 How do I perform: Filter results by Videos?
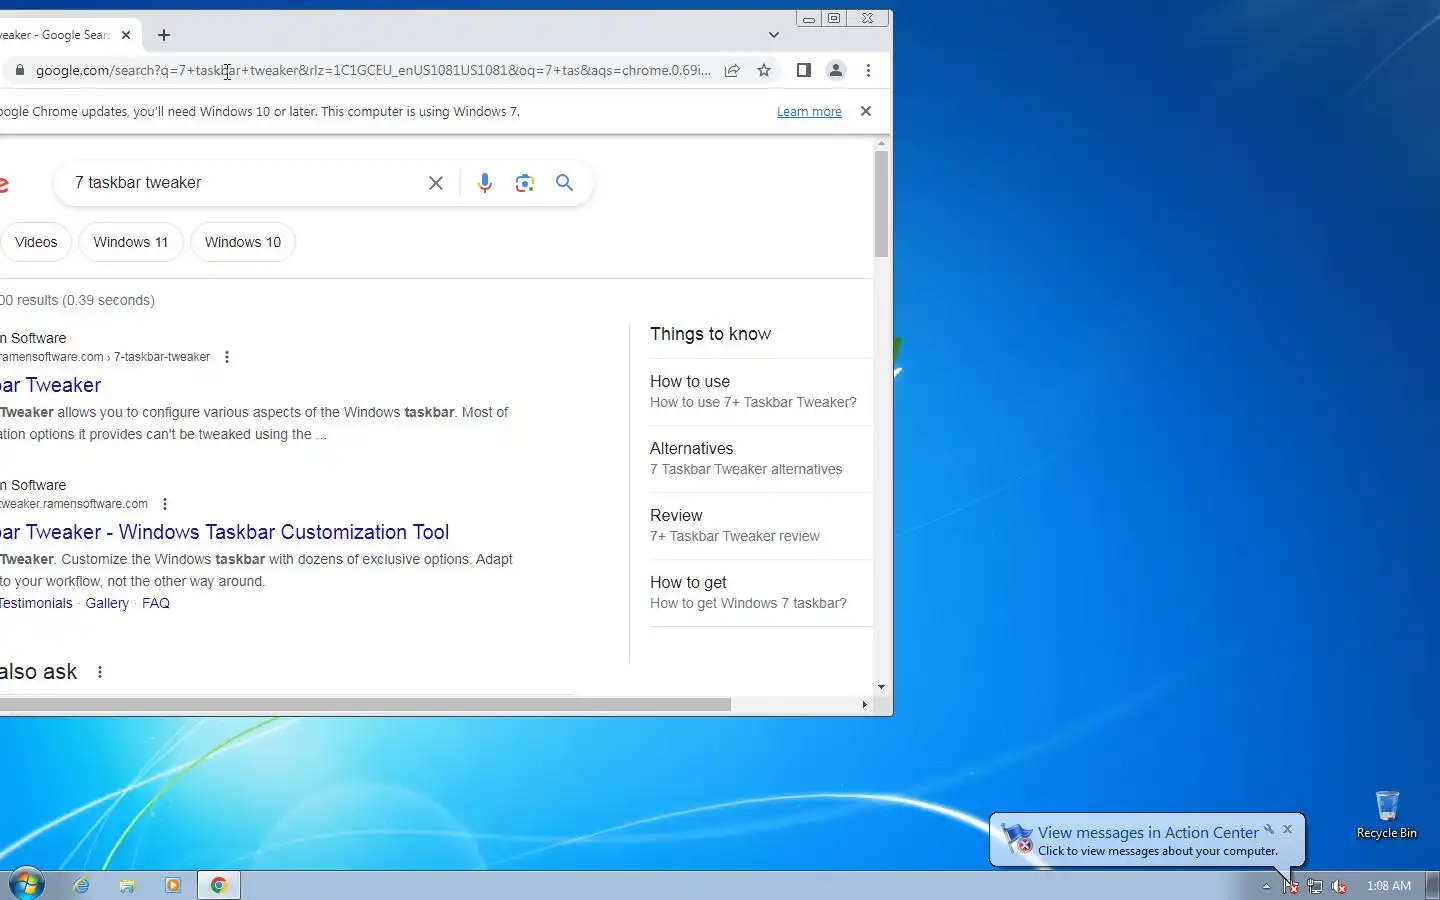(36, 242)
